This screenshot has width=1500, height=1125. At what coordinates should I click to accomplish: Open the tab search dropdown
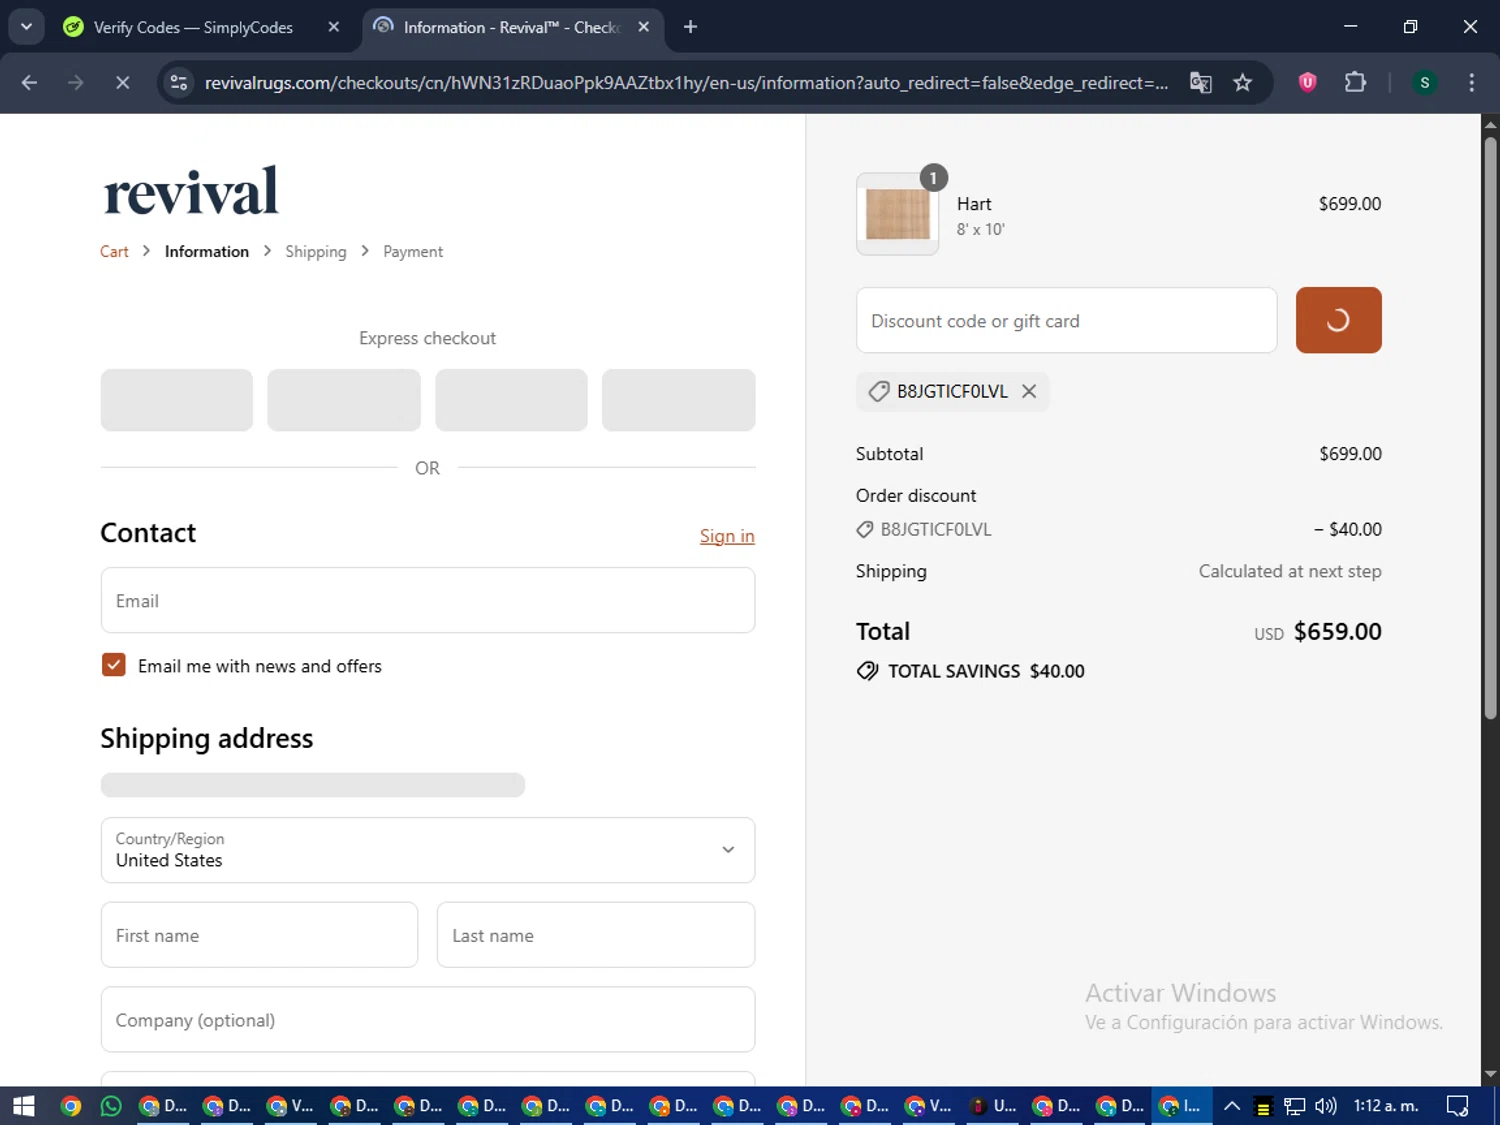26,27
